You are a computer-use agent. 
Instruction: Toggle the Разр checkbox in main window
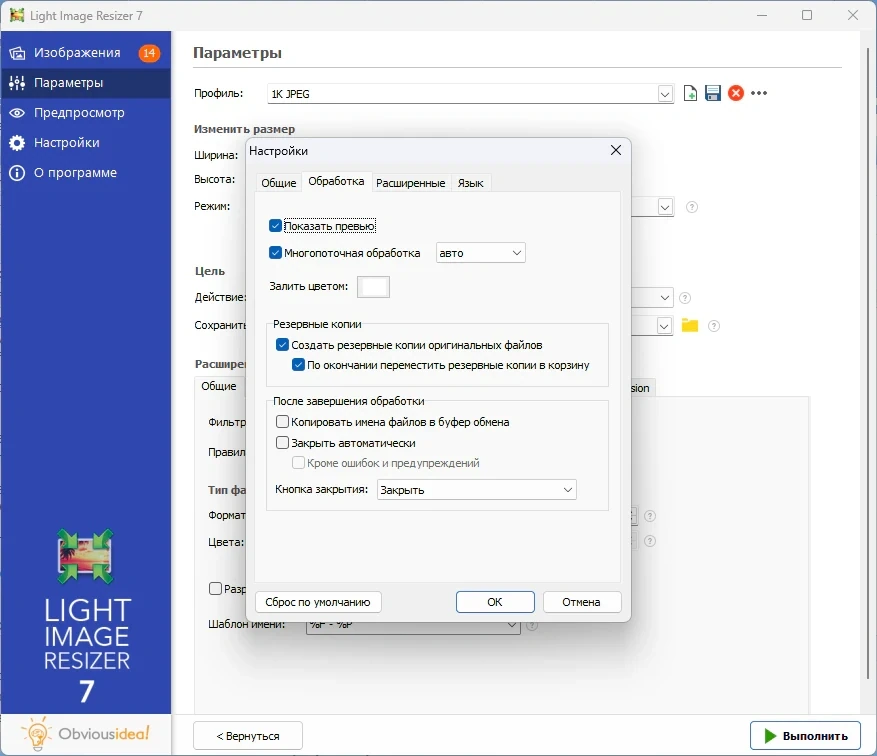215,589
